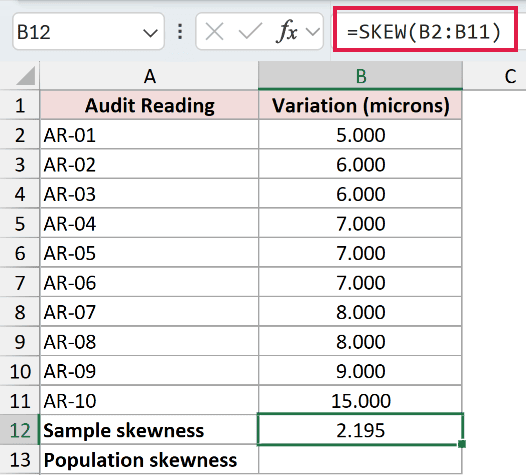Click the fill handle of cell B12
Screen dimensions: 526x475
(462, 444)
